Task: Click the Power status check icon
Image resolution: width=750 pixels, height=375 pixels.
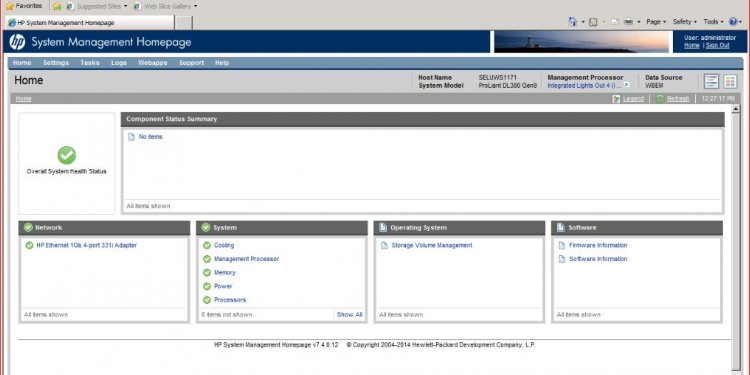Action: coord(207,286)
